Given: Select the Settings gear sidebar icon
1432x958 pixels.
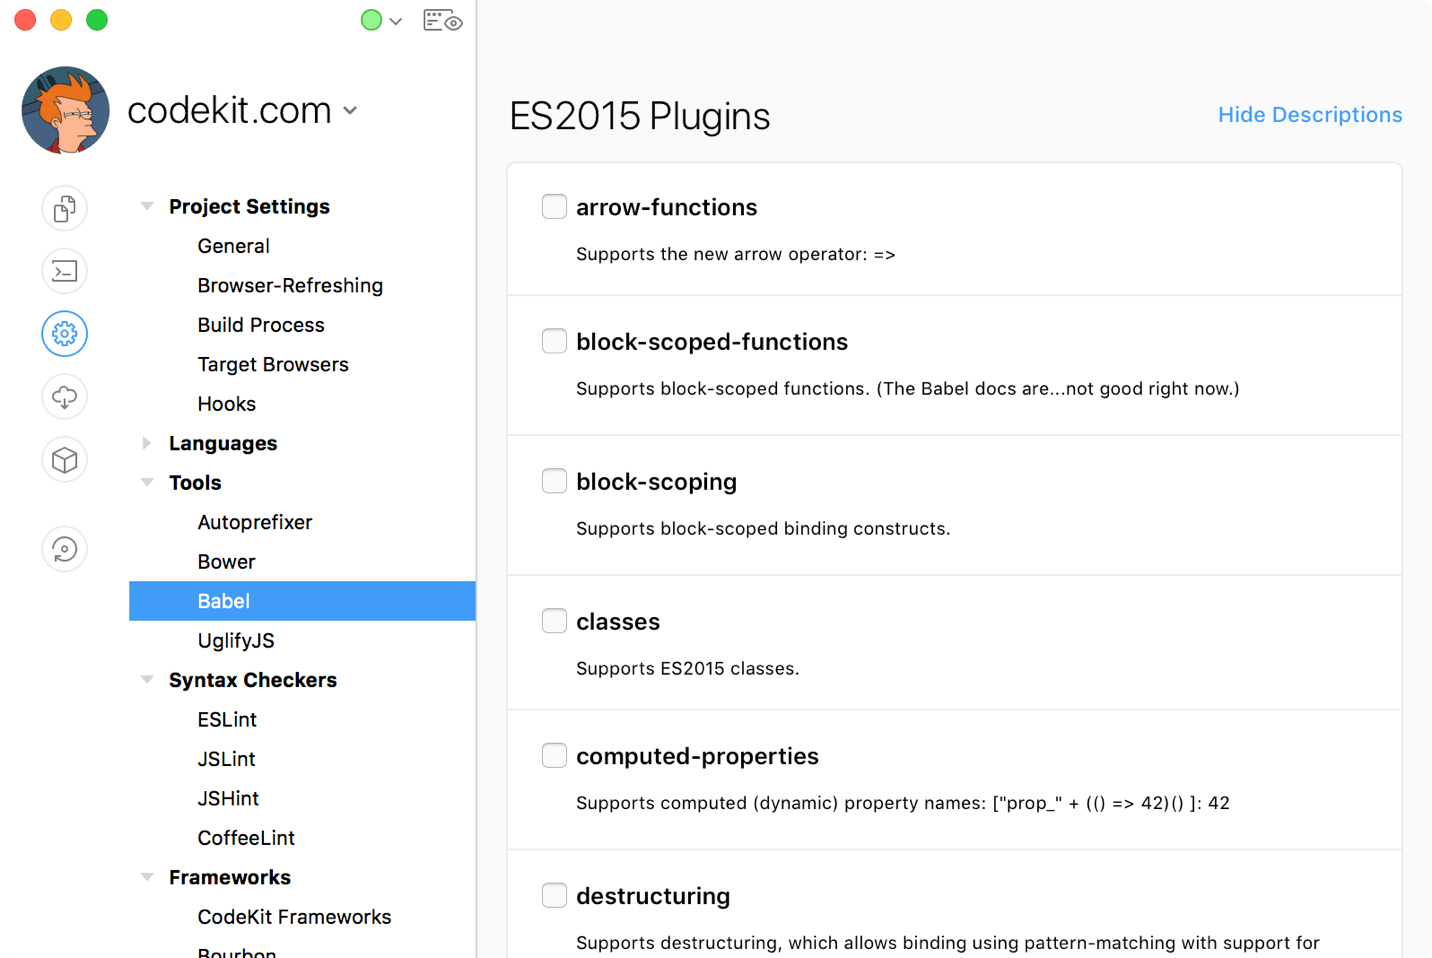Looking at the screenshot, I should [x=65, y=334].
